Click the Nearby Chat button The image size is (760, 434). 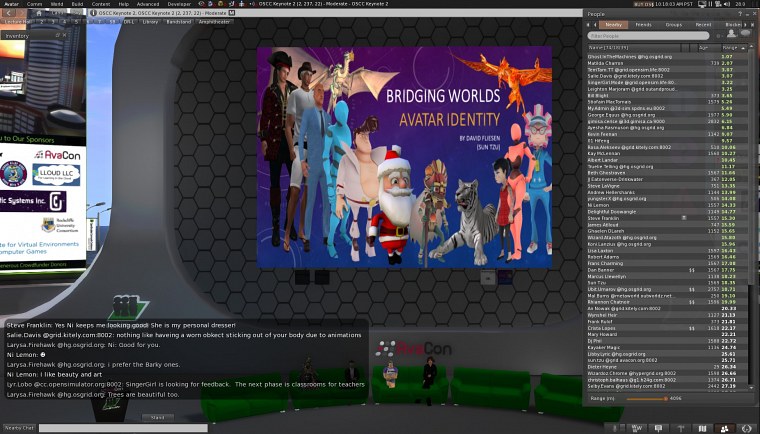(19, 427)
